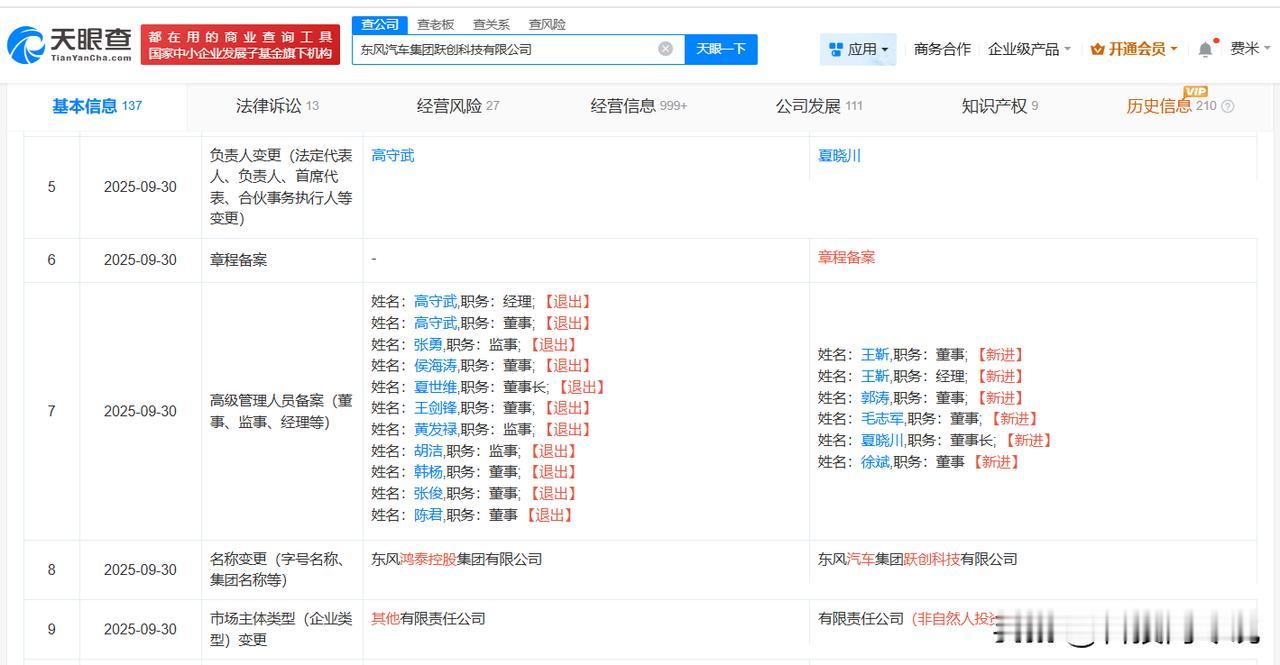Click the 2025-09-30 date in row 7
Viewport: 1280px width, 665px height.
(140, 411)
